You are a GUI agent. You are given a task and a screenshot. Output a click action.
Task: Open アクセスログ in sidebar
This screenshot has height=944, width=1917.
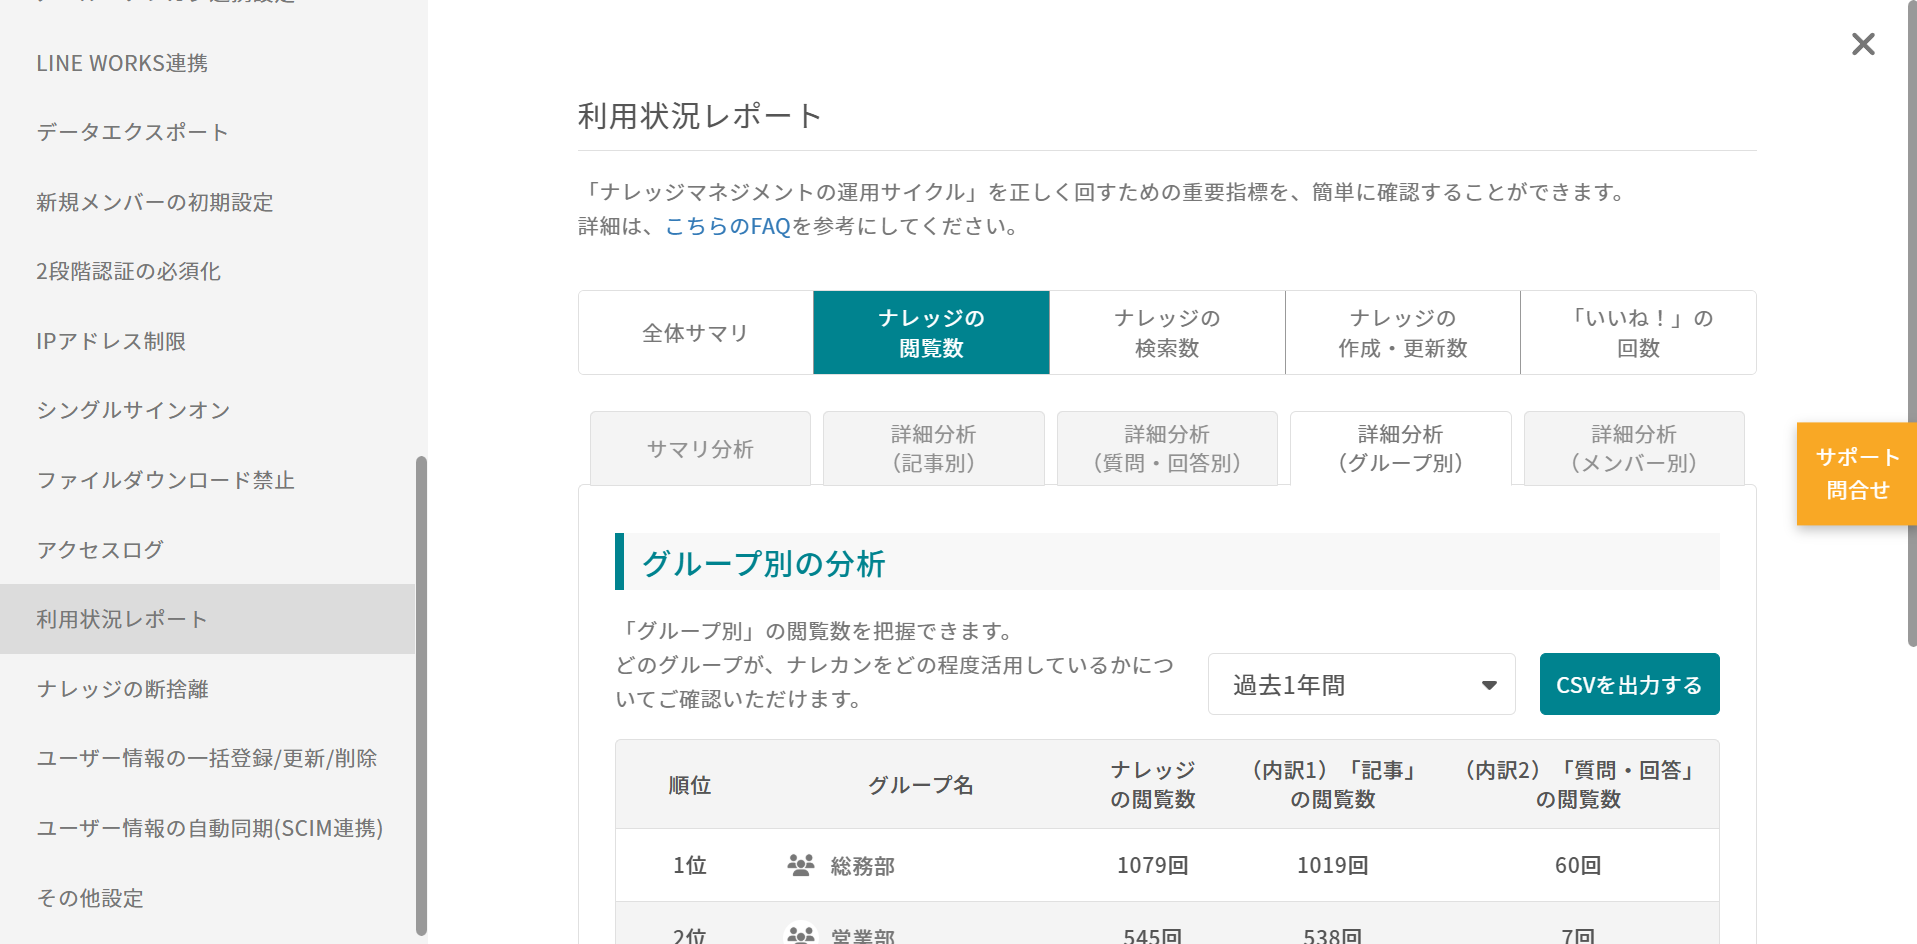tap(100, 550)
